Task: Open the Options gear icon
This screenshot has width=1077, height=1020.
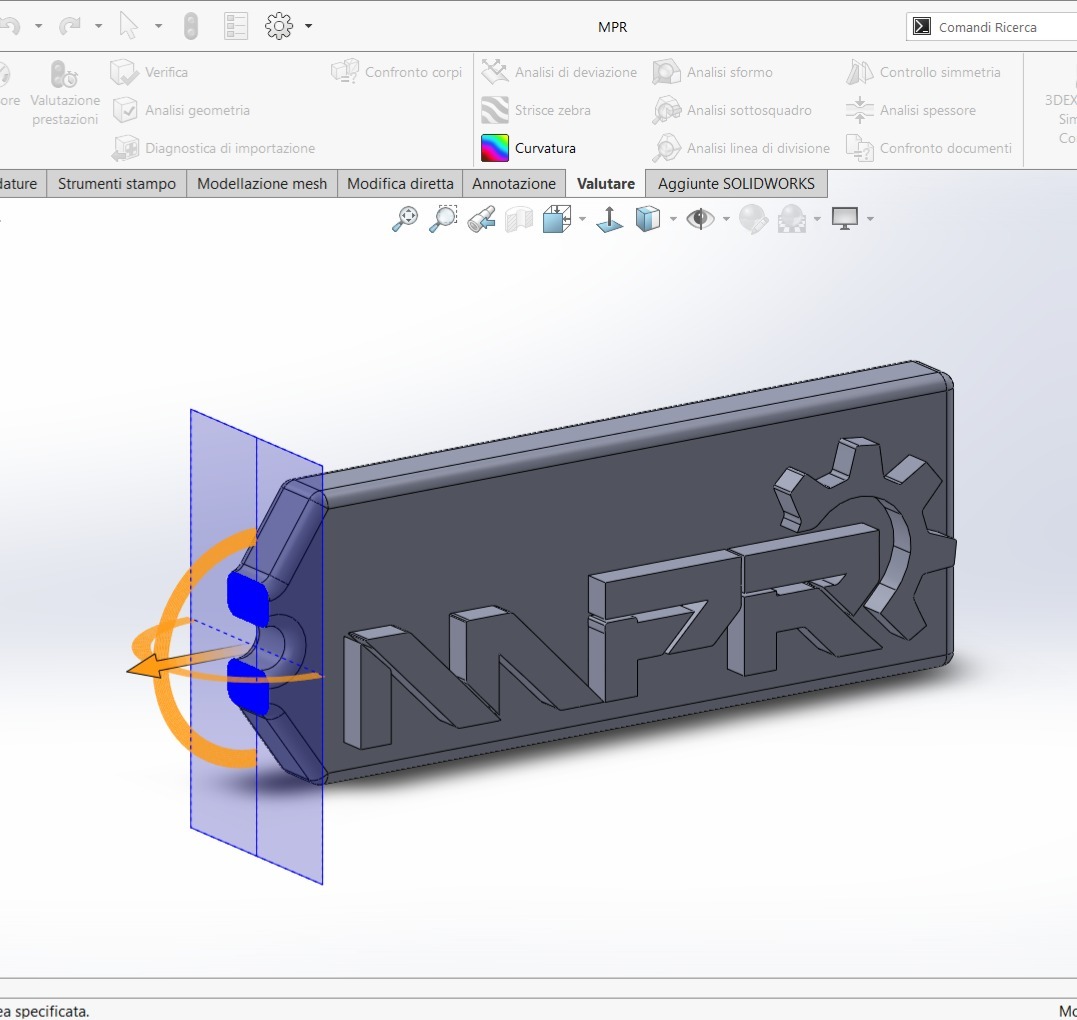Action: [279, 26]
